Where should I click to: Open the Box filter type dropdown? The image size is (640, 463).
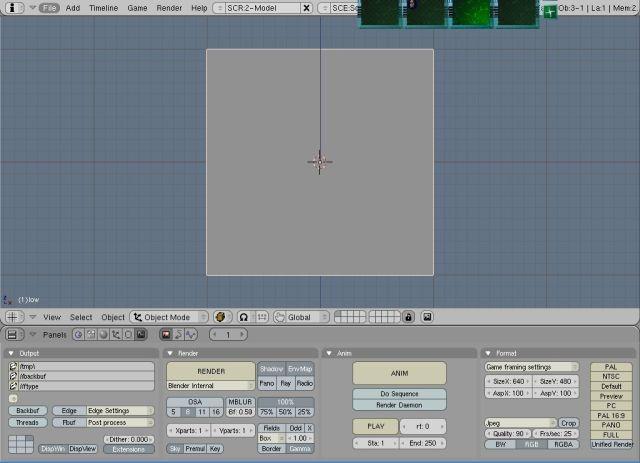(271, 438)
